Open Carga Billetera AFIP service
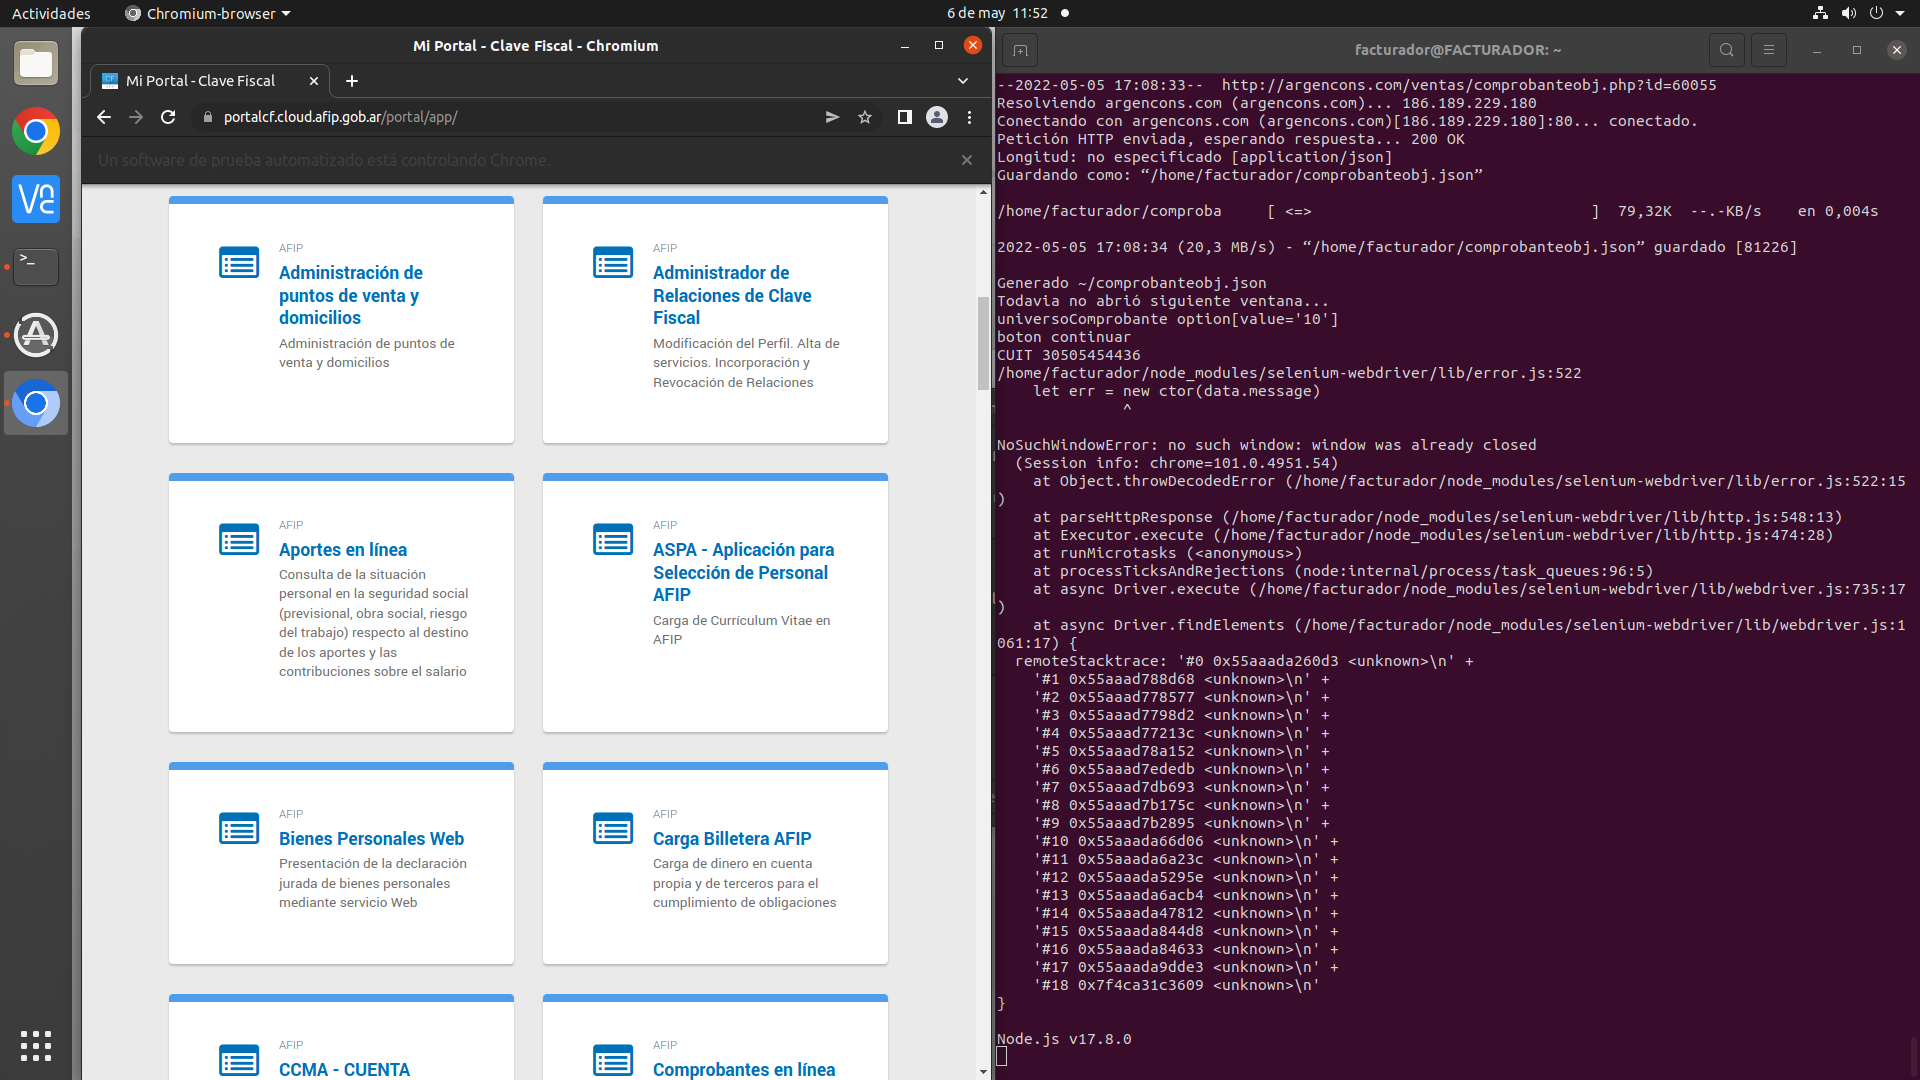 732,839
